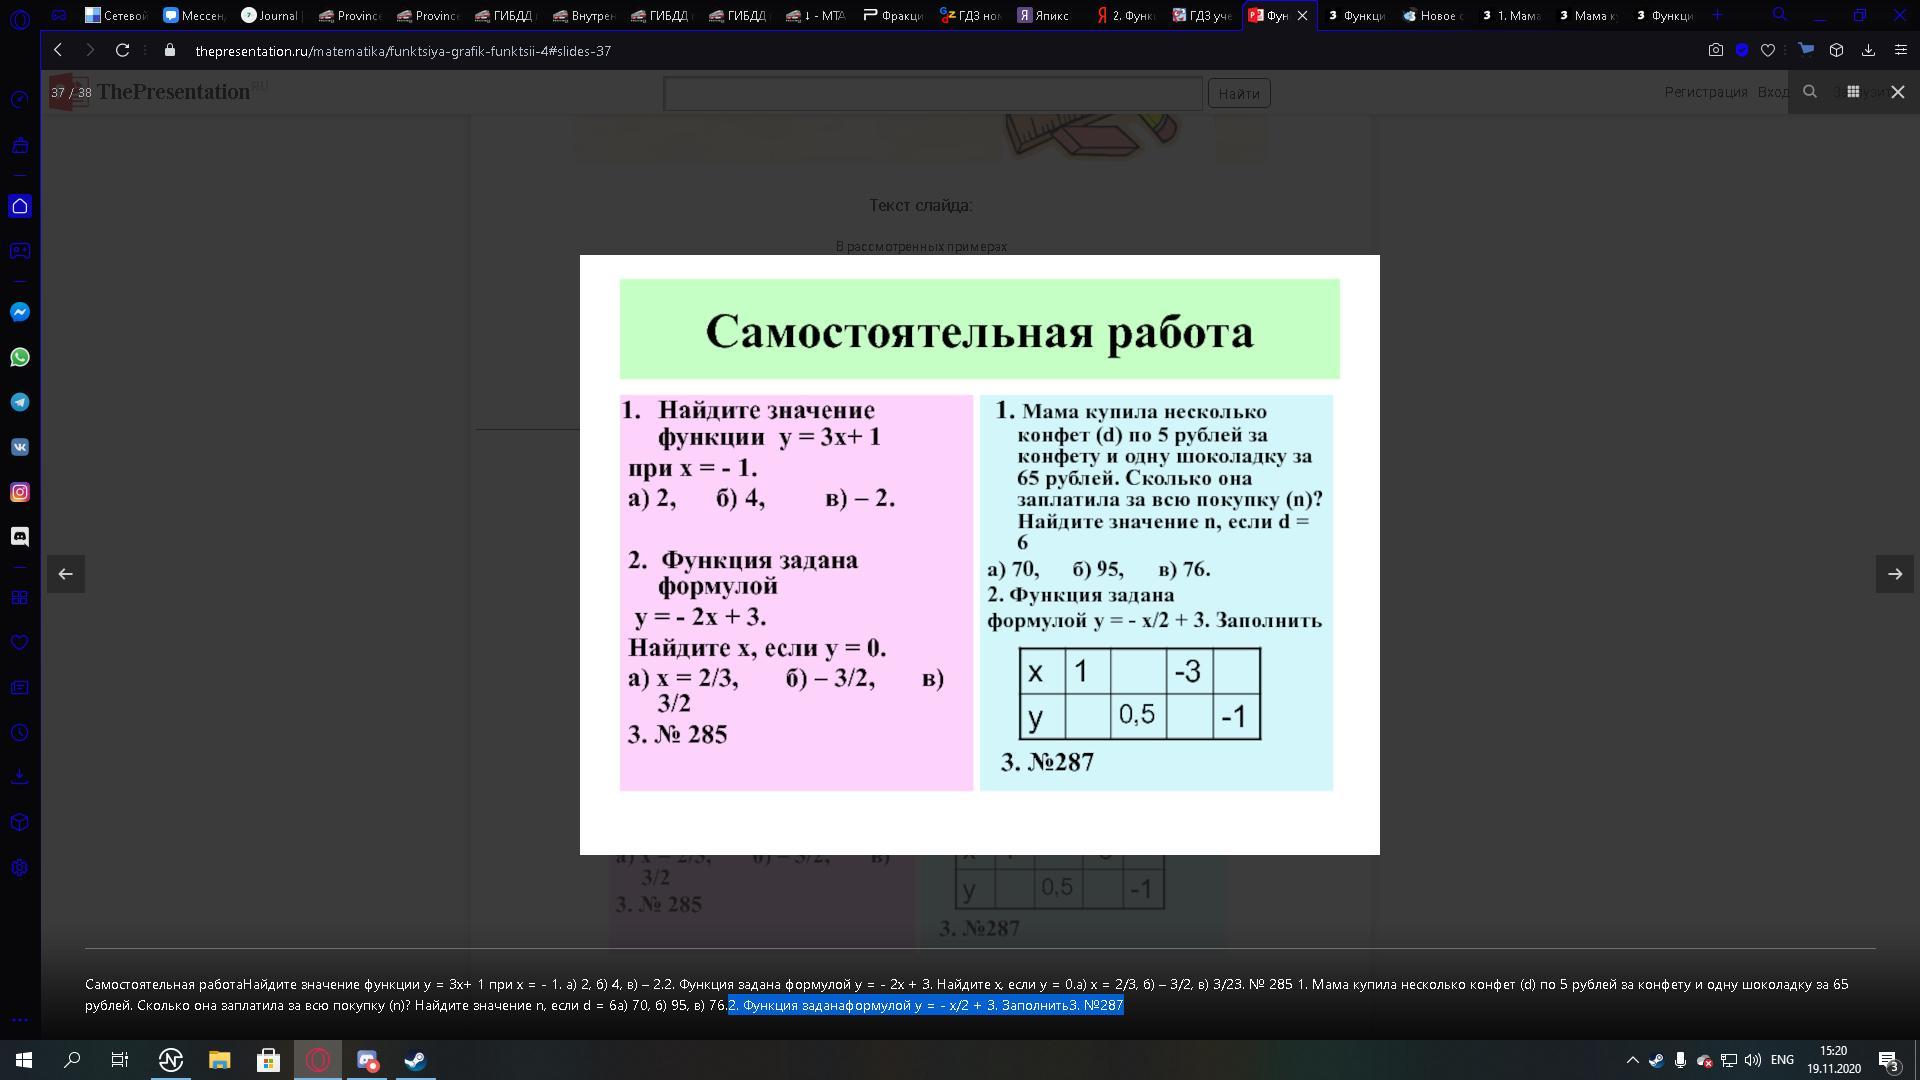Open WhatsApp in the sidebar
This screenshot has height=1080, width=1920.
click(20, 357)
